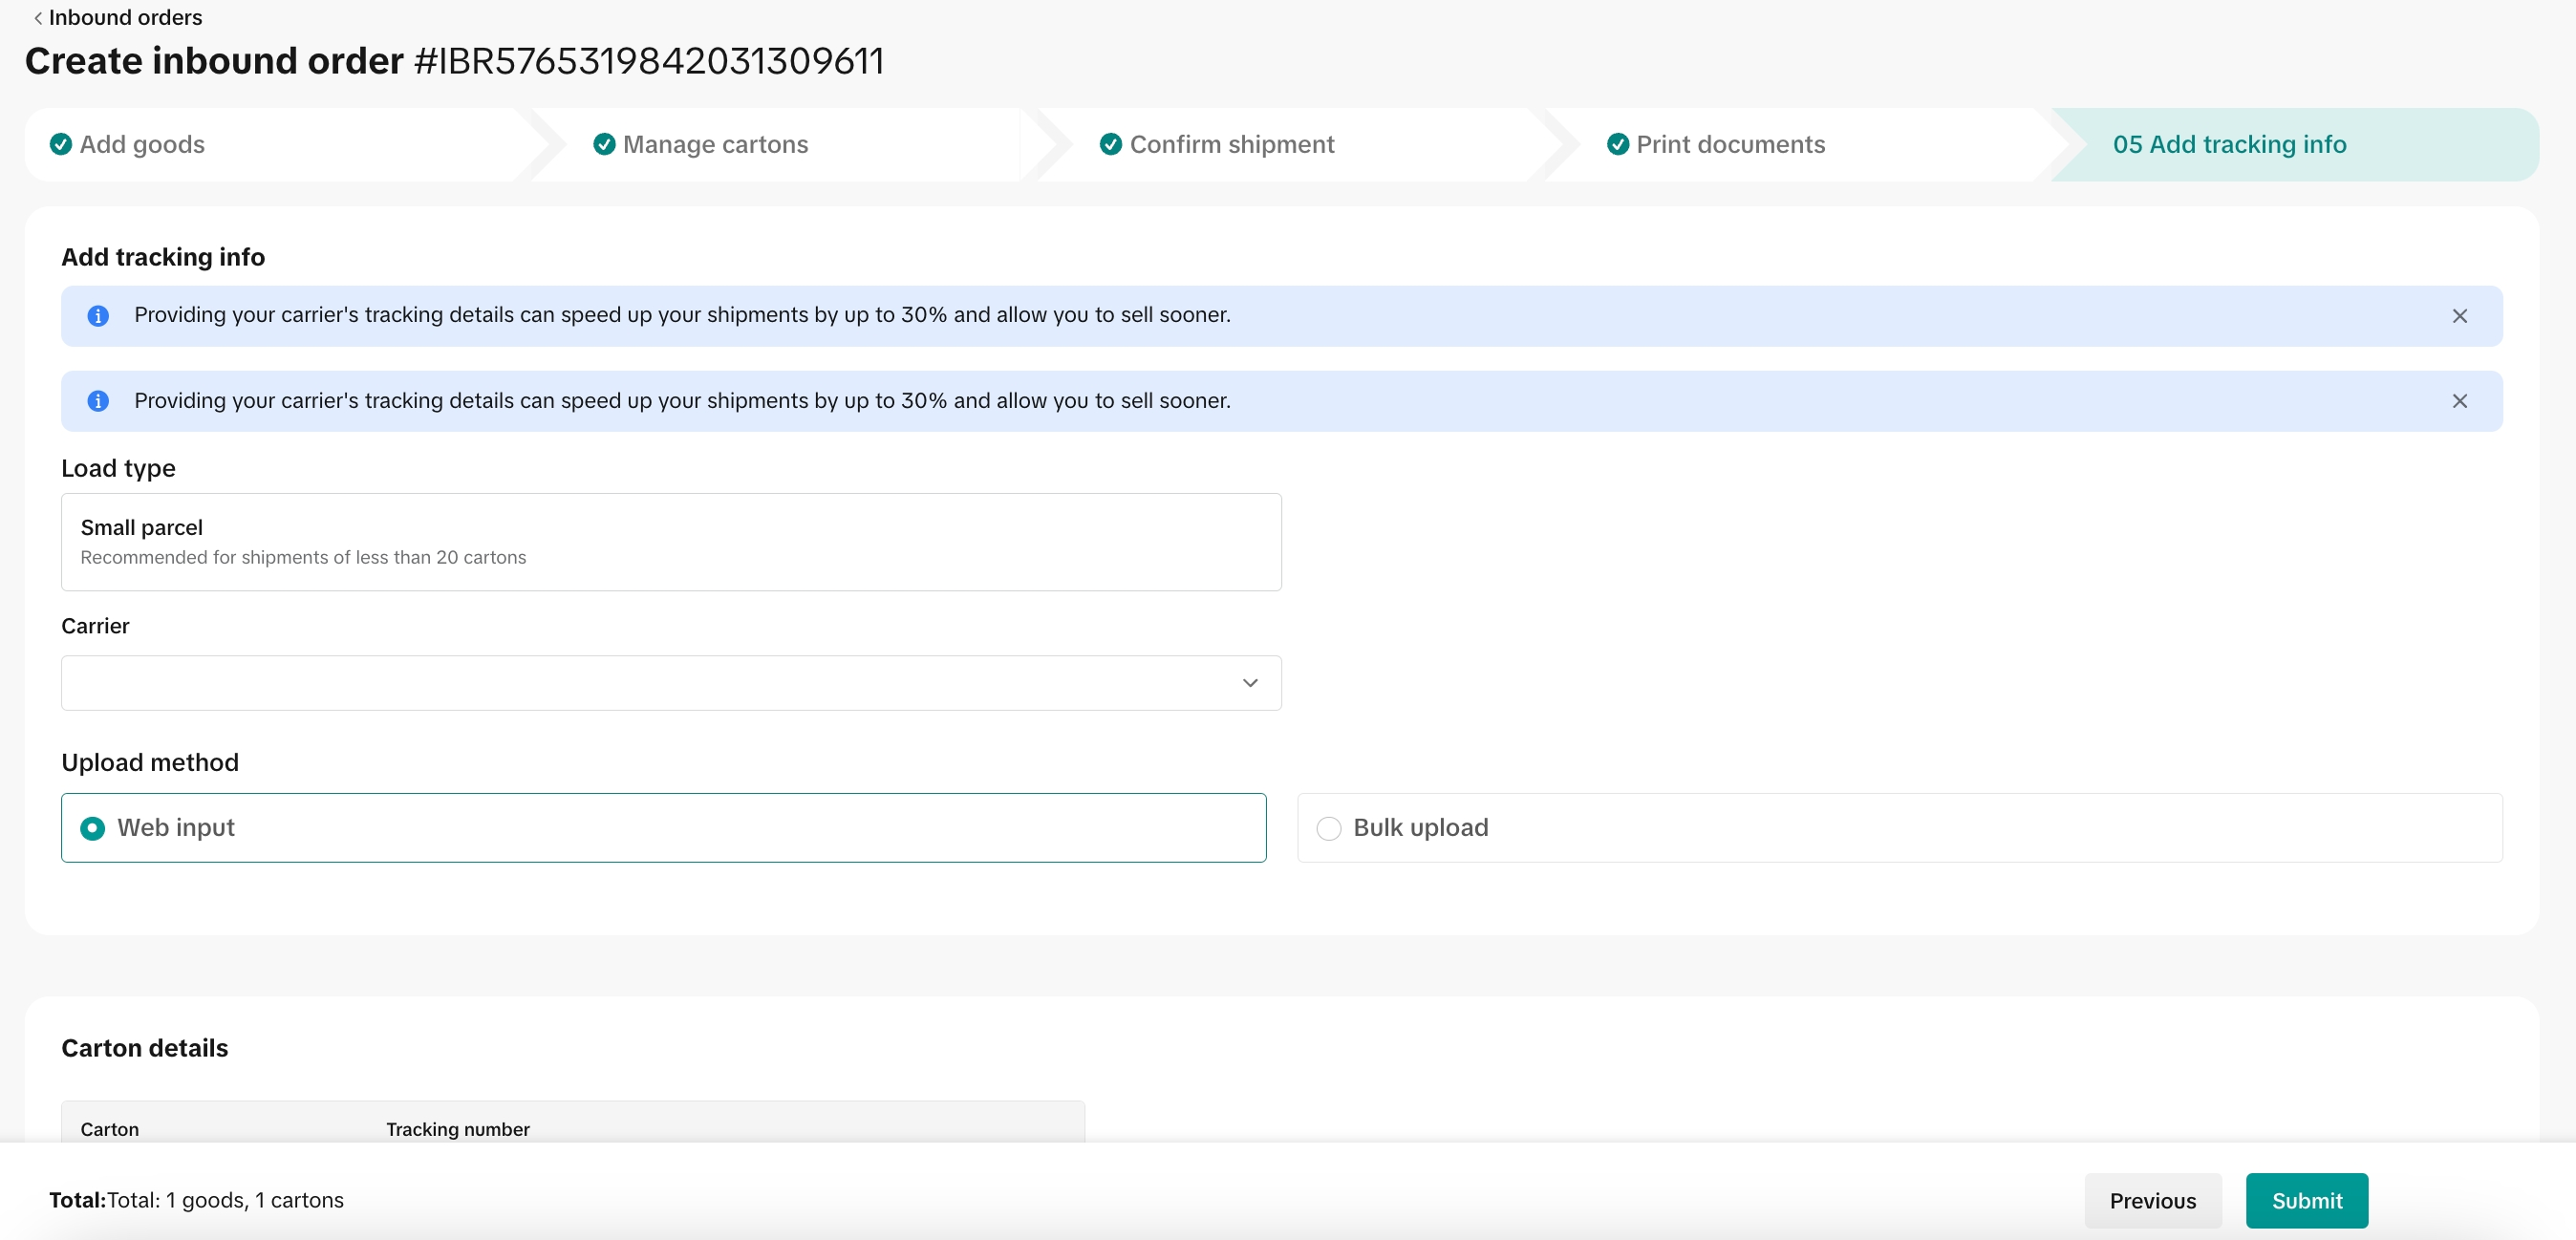2576x1240 pixels.
Task: Close the second tracking info banner
Action: coord(2459,401)
